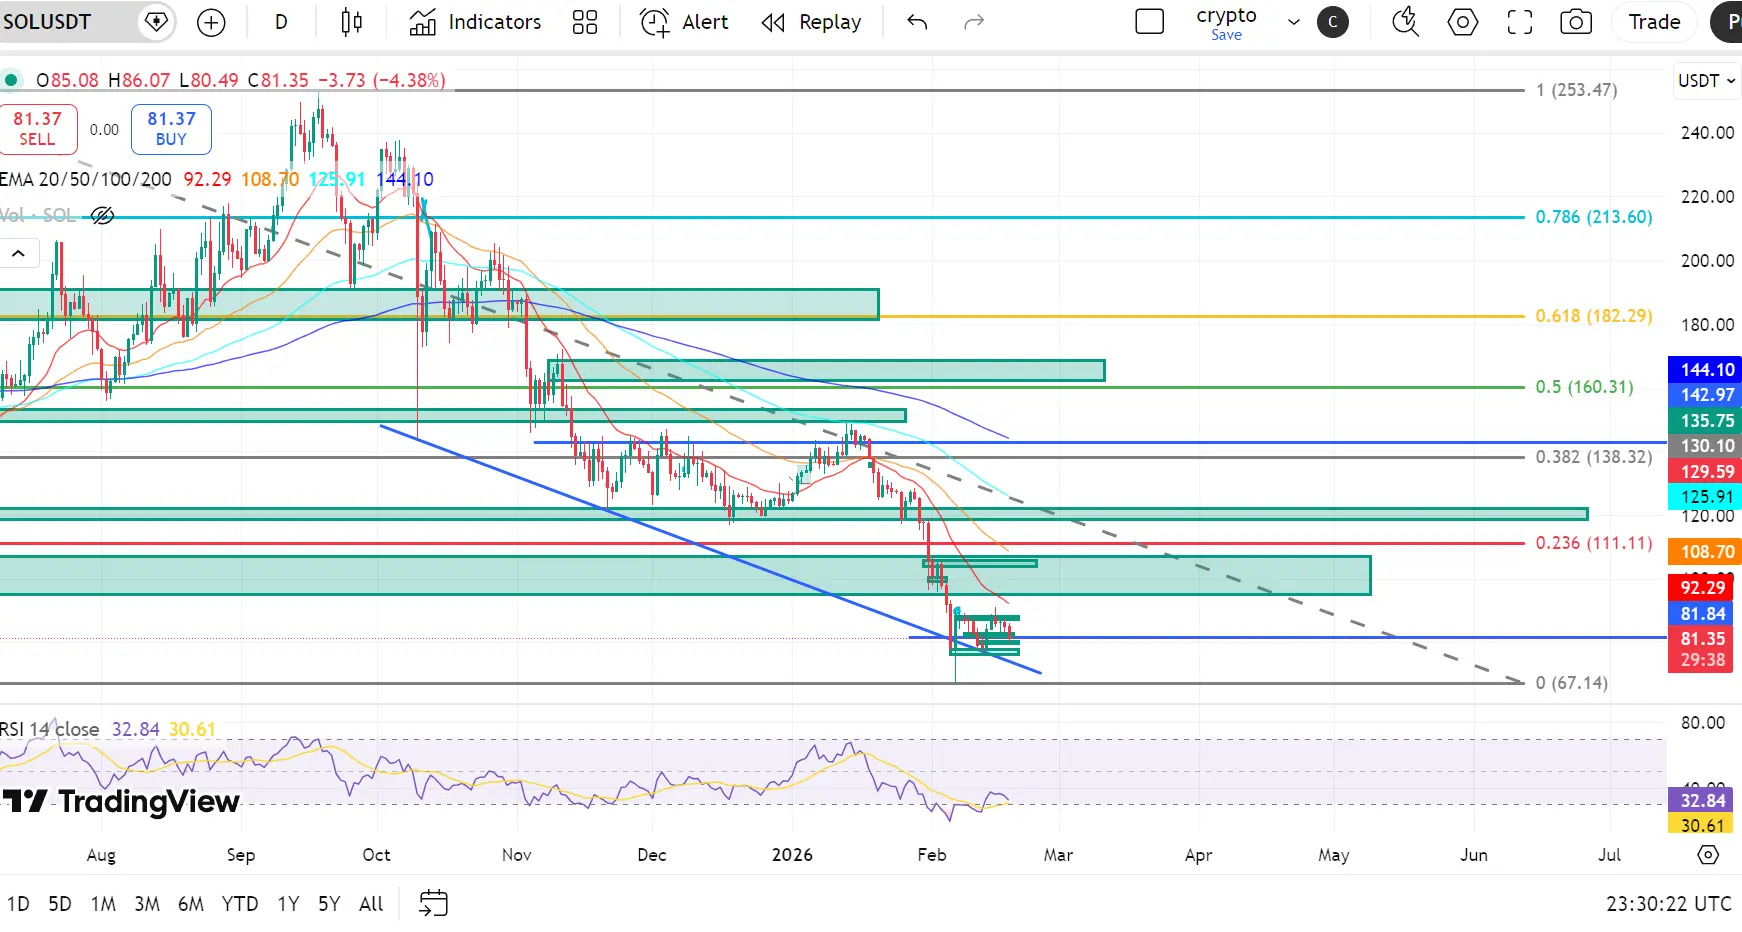
Task: Select the 1Y date range
Action: (x=288, y=904)
